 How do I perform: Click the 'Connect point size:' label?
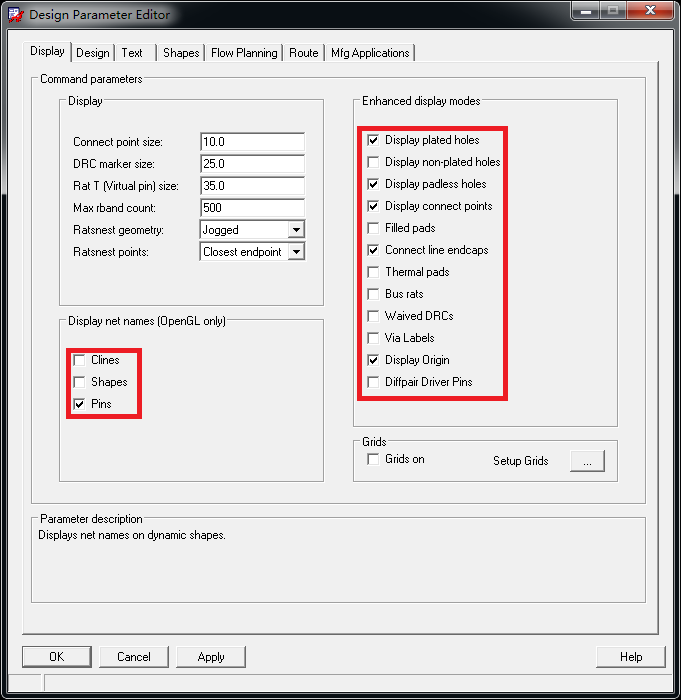tap(118, 142)
